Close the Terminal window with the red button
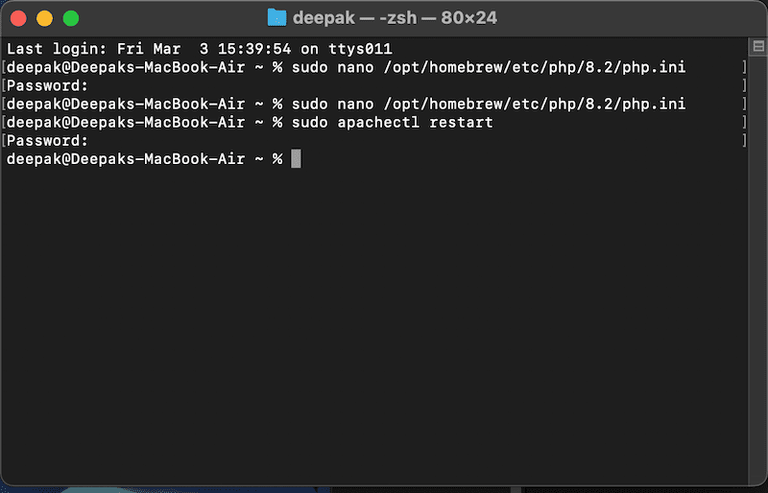This screenshot has height=493, width=768. click(19, 19)
